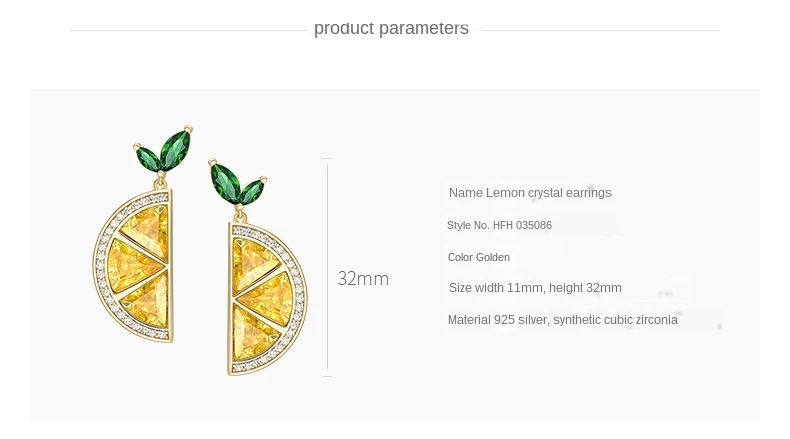Click the left earring's green leaf crystals

click(164, 150)
